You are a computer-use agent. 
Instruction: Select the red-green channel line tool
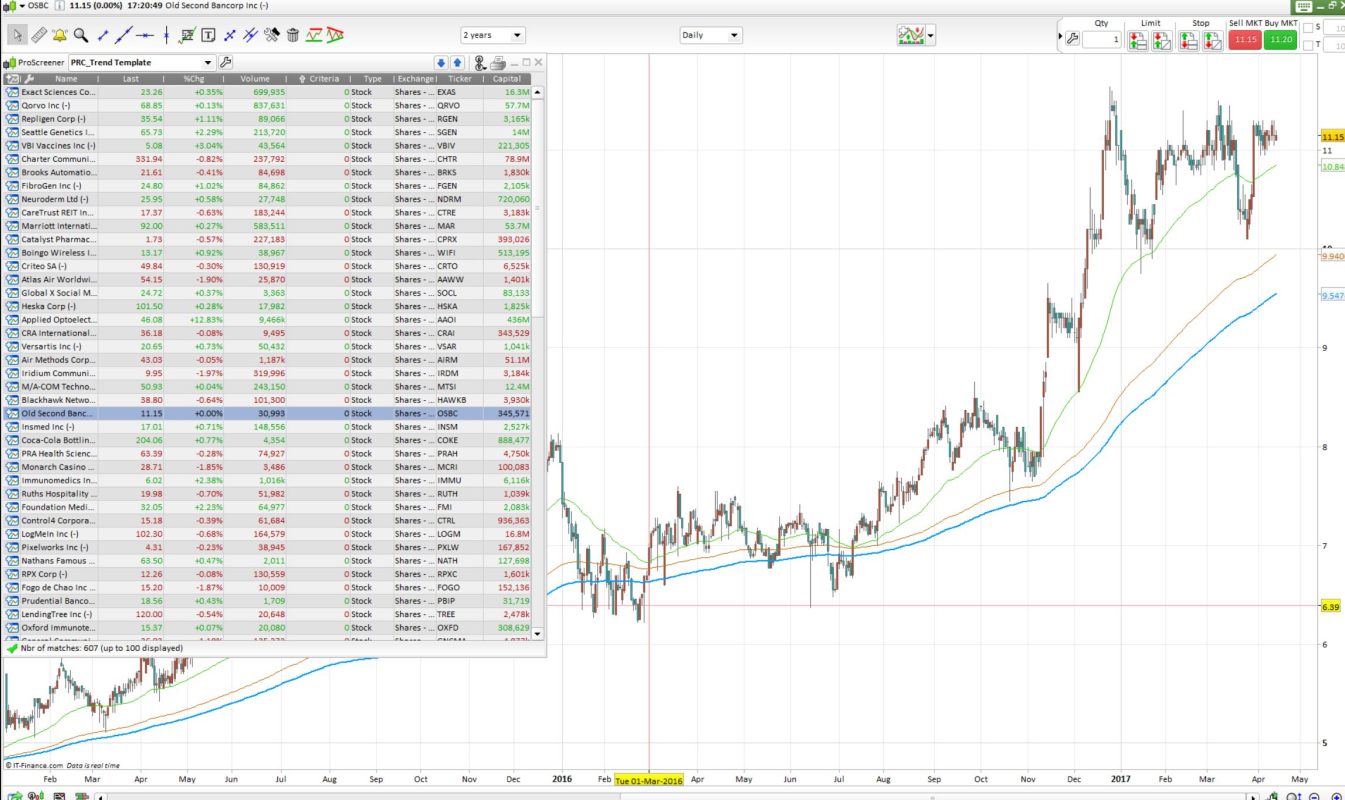[314, 35]
